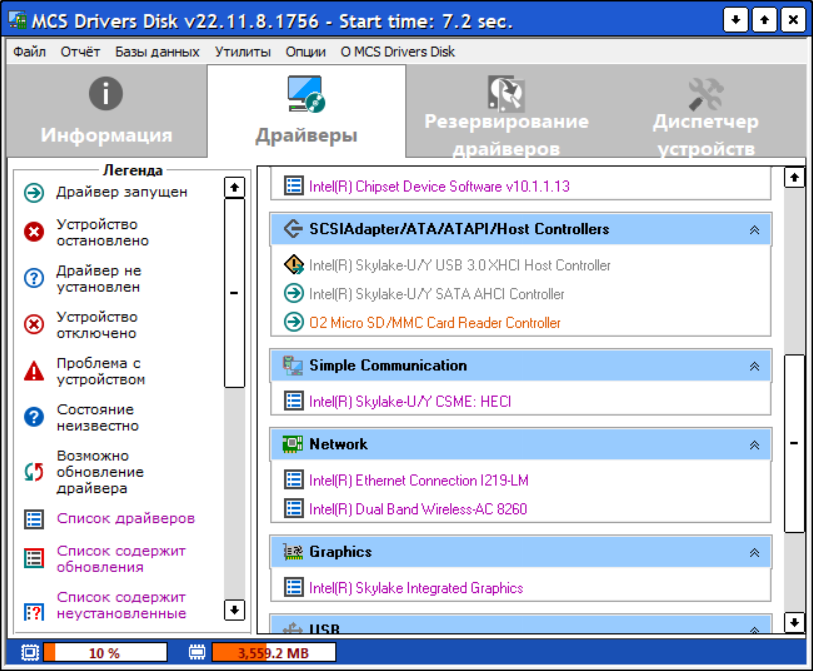The image size is (813, 671).
Task: Click the list icon beside Skylake Integrated Graphics
Action: 293,588
